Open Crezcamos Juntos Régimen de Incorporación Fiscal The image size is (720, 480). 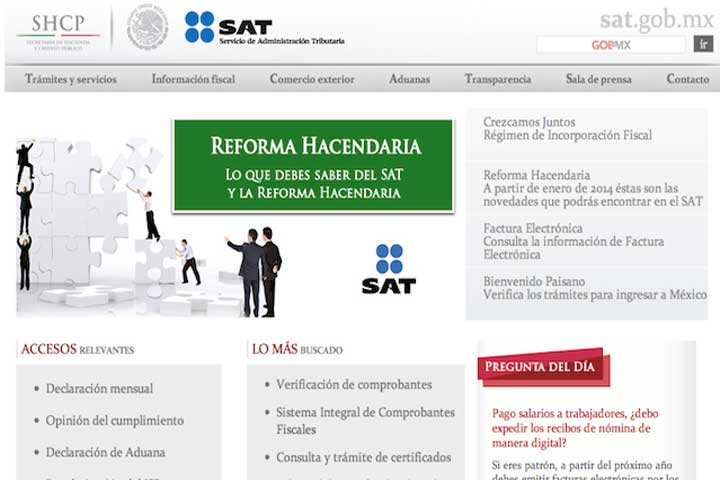567,128
